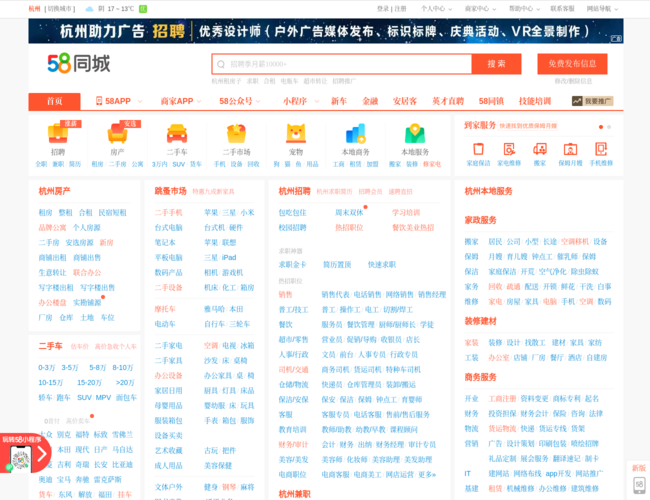Image resolution: width=650 pixels, height=500 pixels.
Task: Click the 二手手机 link
Action: pyautogui.click(x=168, y=213)
